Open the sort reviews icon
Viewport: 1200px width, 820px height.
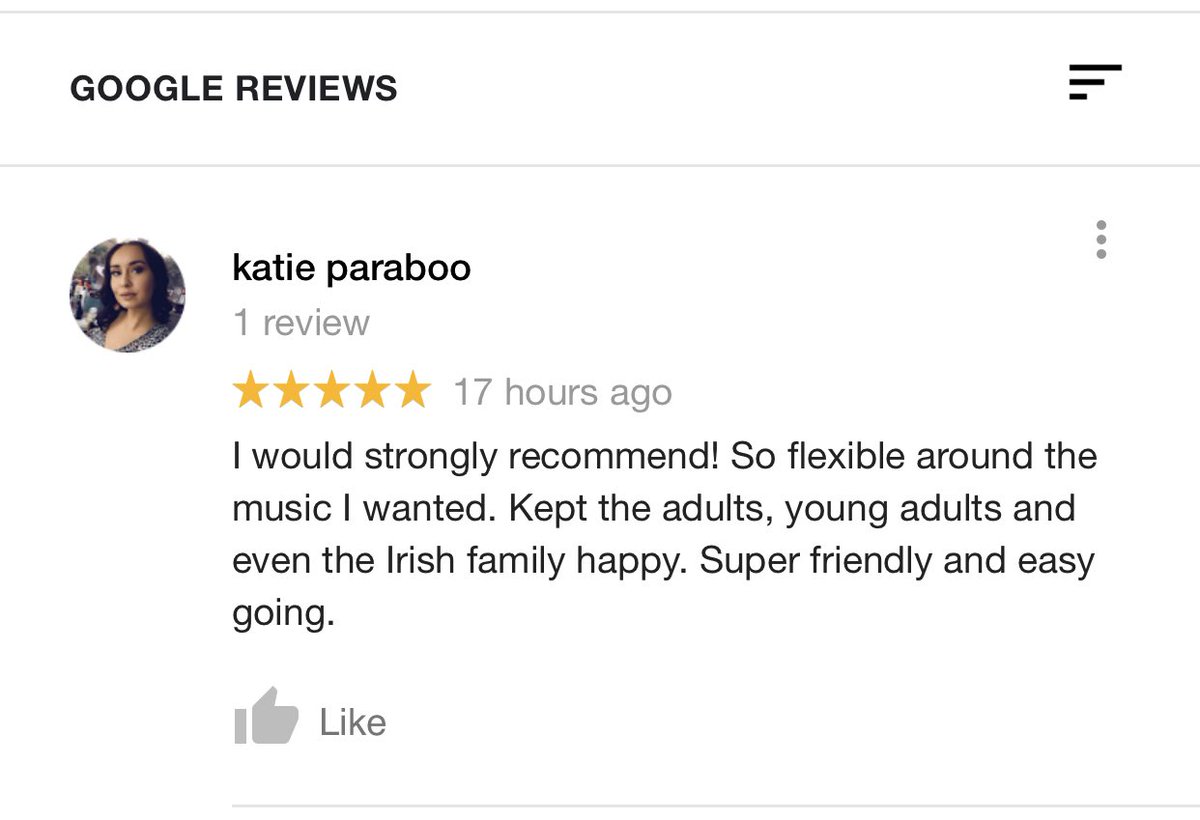click(1095, 82)
